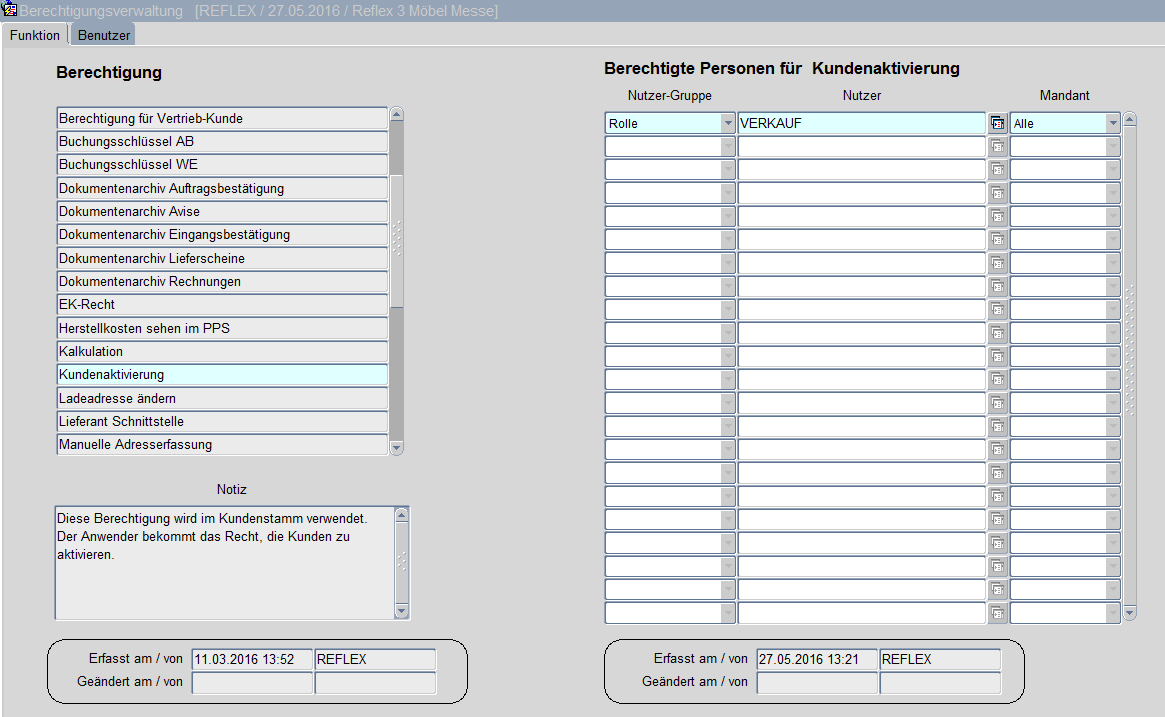Click into the VERKAUF Nutzer text field
Screen dimensions: 1165x717
click(x=860, y=123)
